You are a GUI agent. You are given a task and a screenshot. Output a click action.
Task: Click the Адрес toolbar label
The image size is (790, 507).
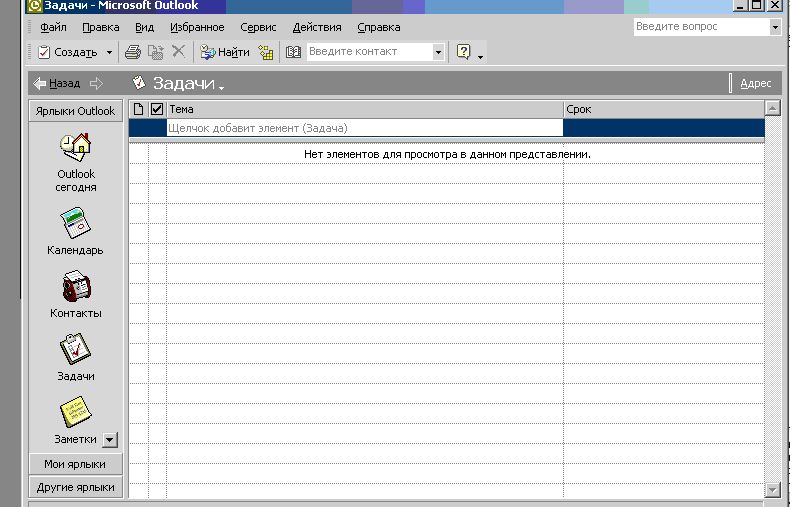[x=755, y=83]
